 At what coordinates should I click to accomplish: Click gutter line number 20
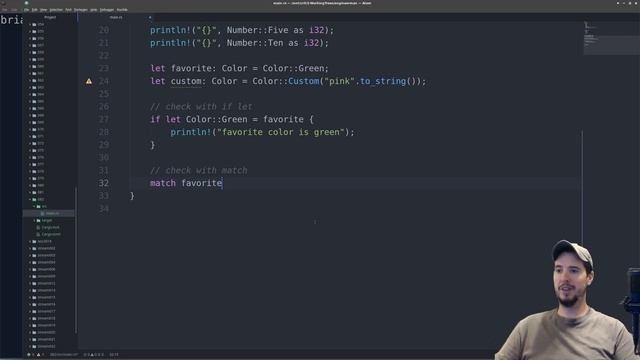pyautogui.click(x=104, y=30)
